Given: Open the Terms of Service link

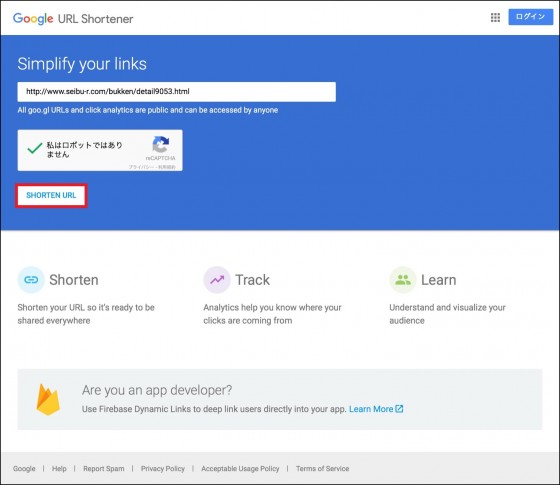Looking at the screenshot, I should click(322, 469).
